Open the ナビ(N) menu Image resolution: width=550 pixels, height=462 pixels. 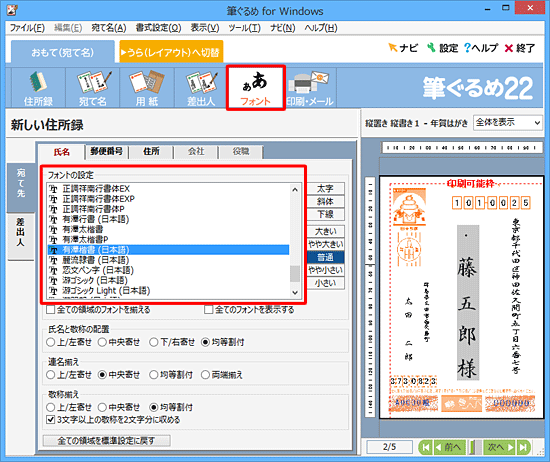[x=283, y=28]
